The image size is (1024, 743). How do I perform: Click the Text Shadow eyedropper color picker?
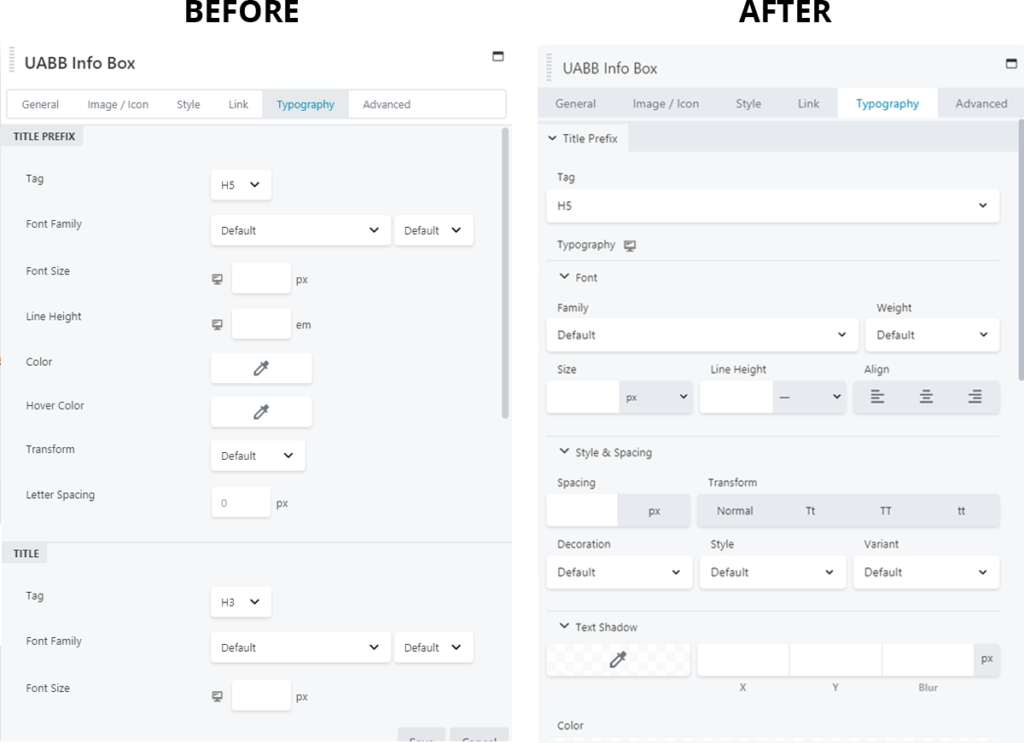pos(618,659)
